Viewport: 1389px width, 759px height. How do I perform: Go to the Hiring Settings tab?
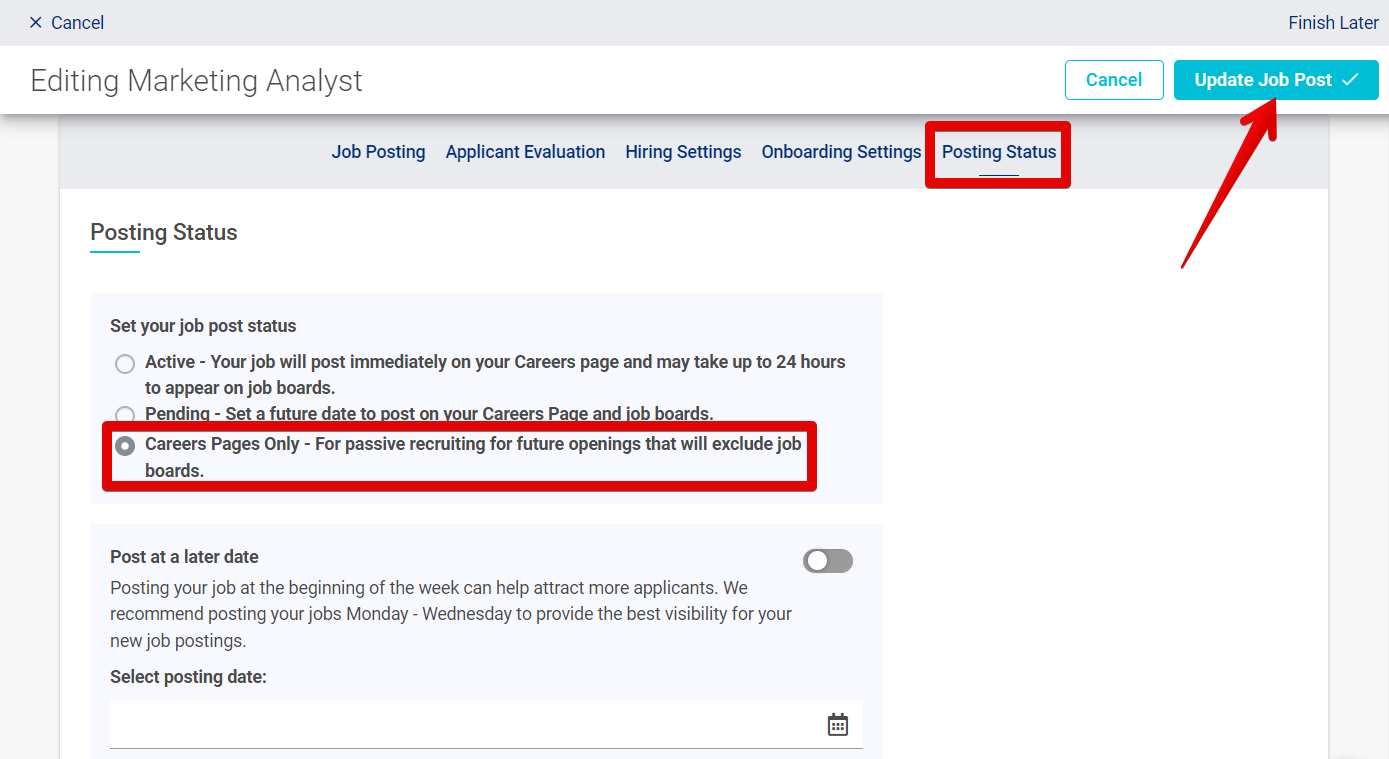[683, 152]
